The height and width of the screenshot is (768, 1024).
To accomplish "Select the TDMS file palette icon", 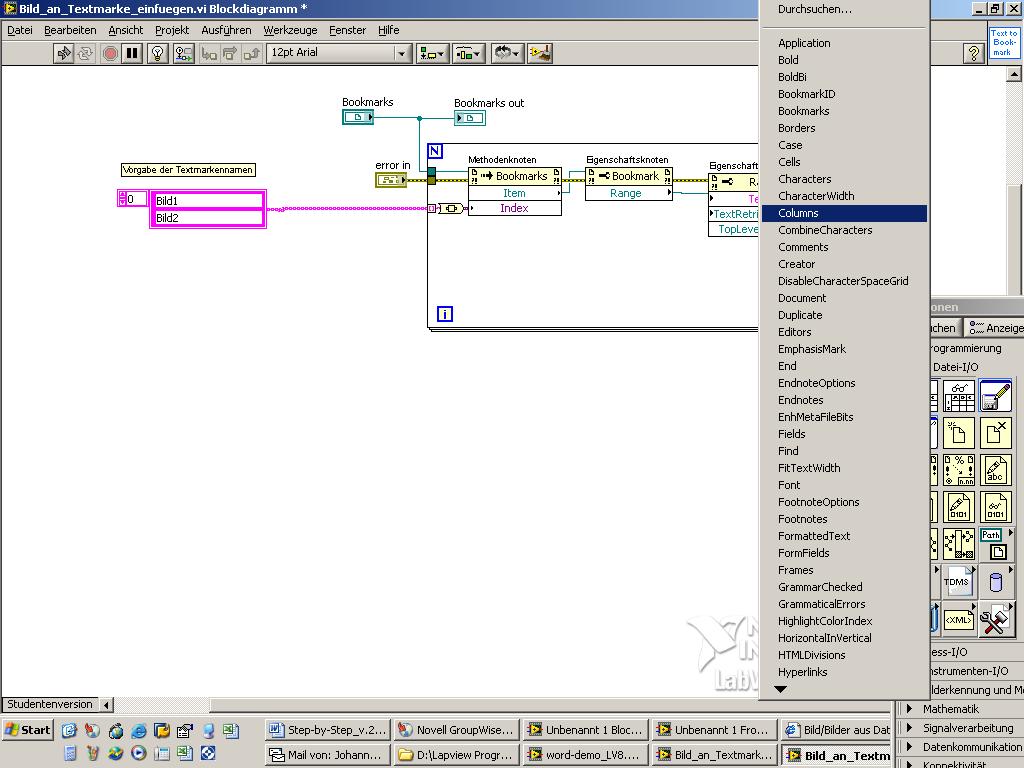I will click(957, 581).
